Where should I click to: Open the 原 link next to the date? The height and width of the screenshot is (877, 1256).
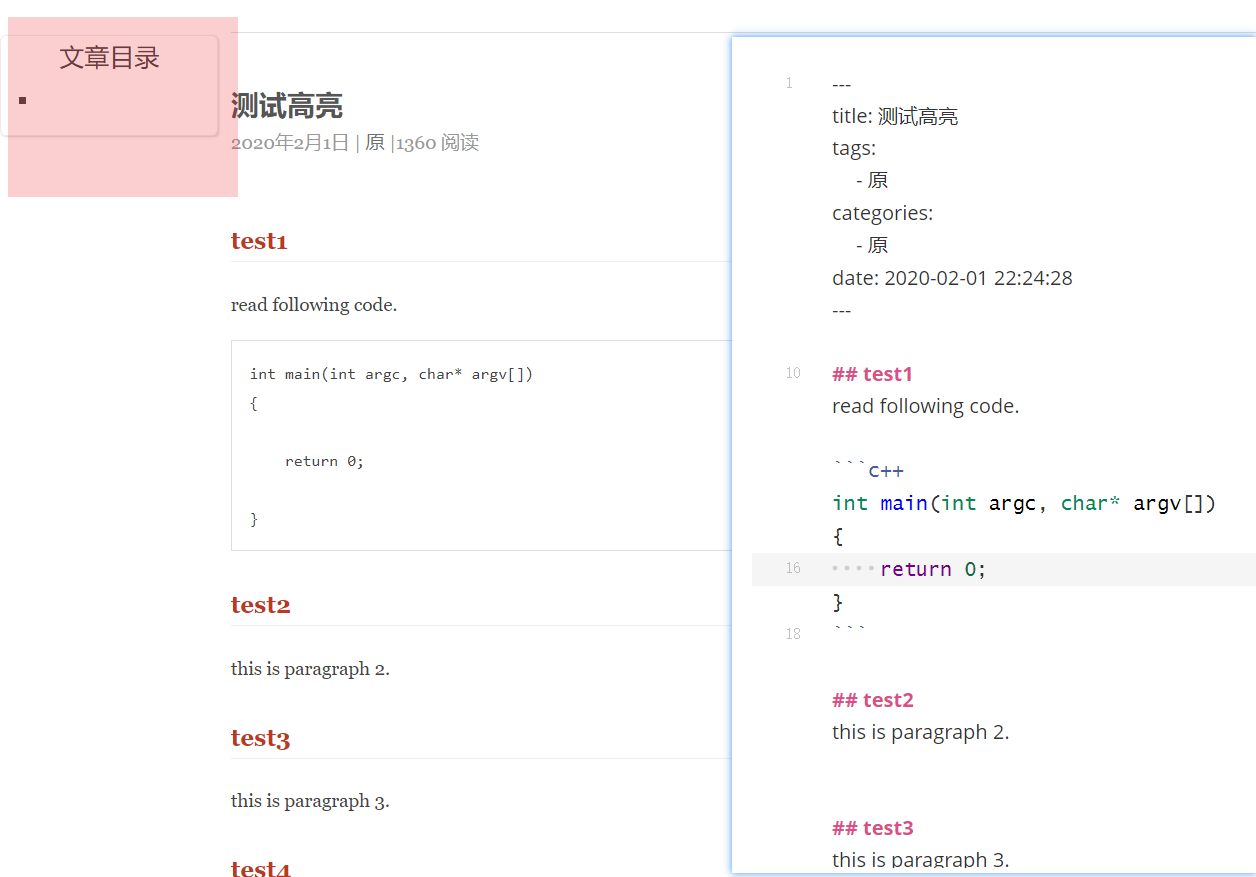coord(374,142)
